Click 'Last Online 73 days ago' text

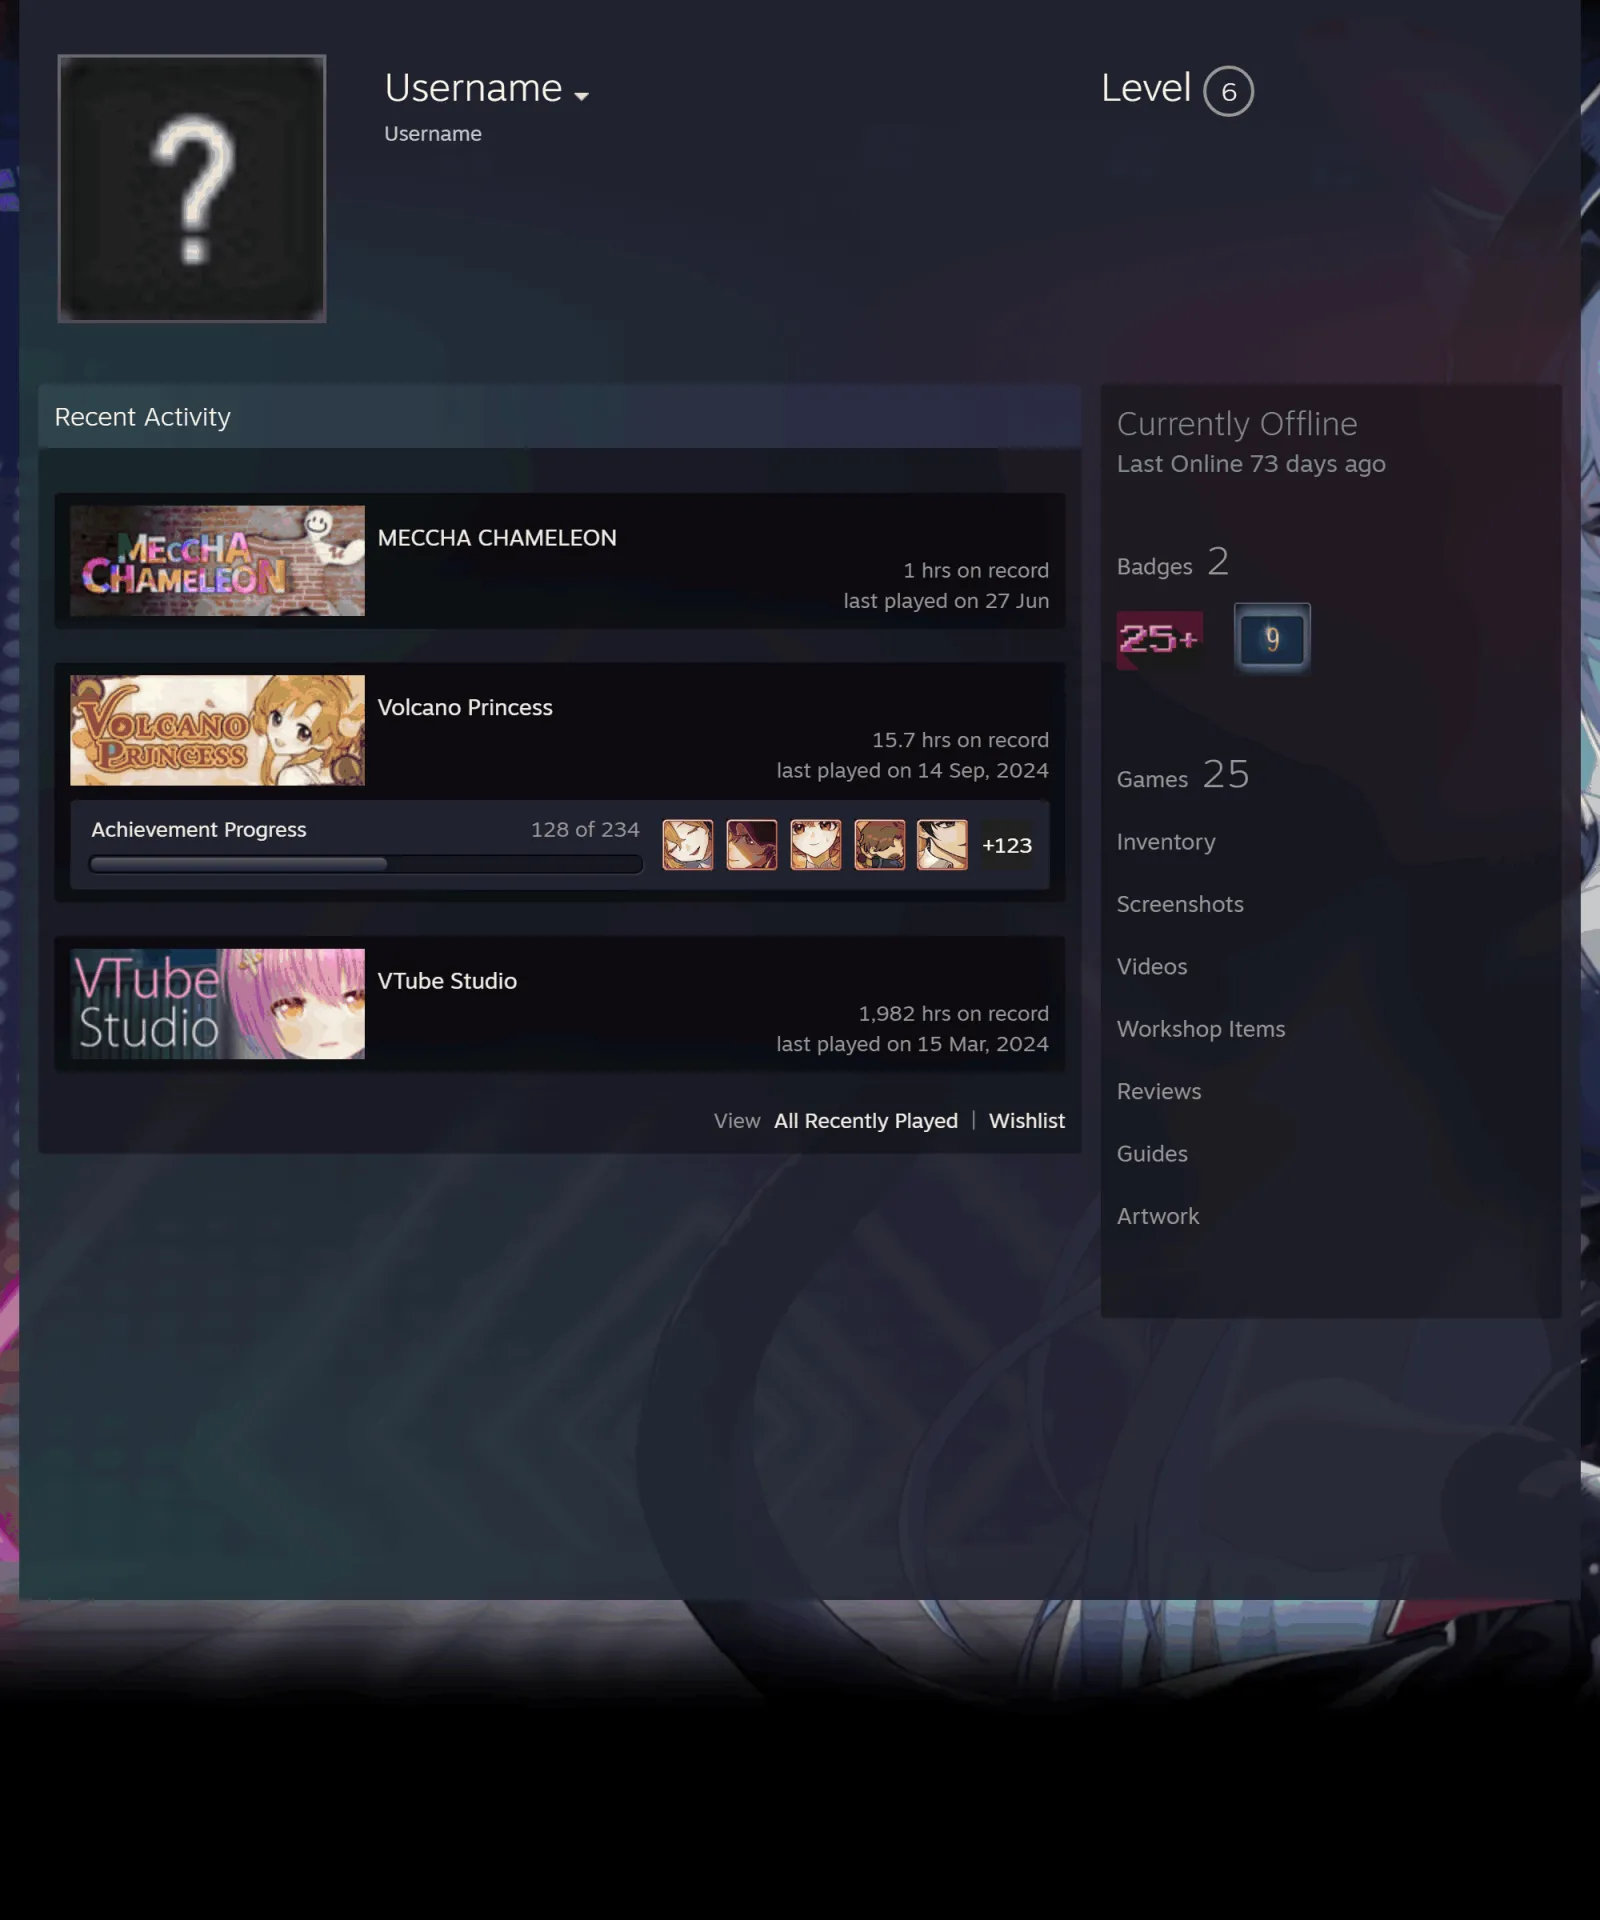[1251, 464]
